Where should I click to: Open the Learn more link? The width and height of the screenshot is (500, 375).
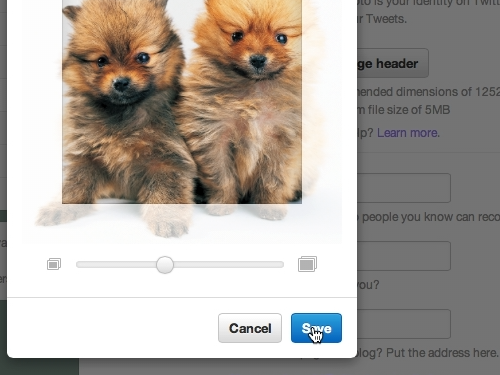click(408, 133)
